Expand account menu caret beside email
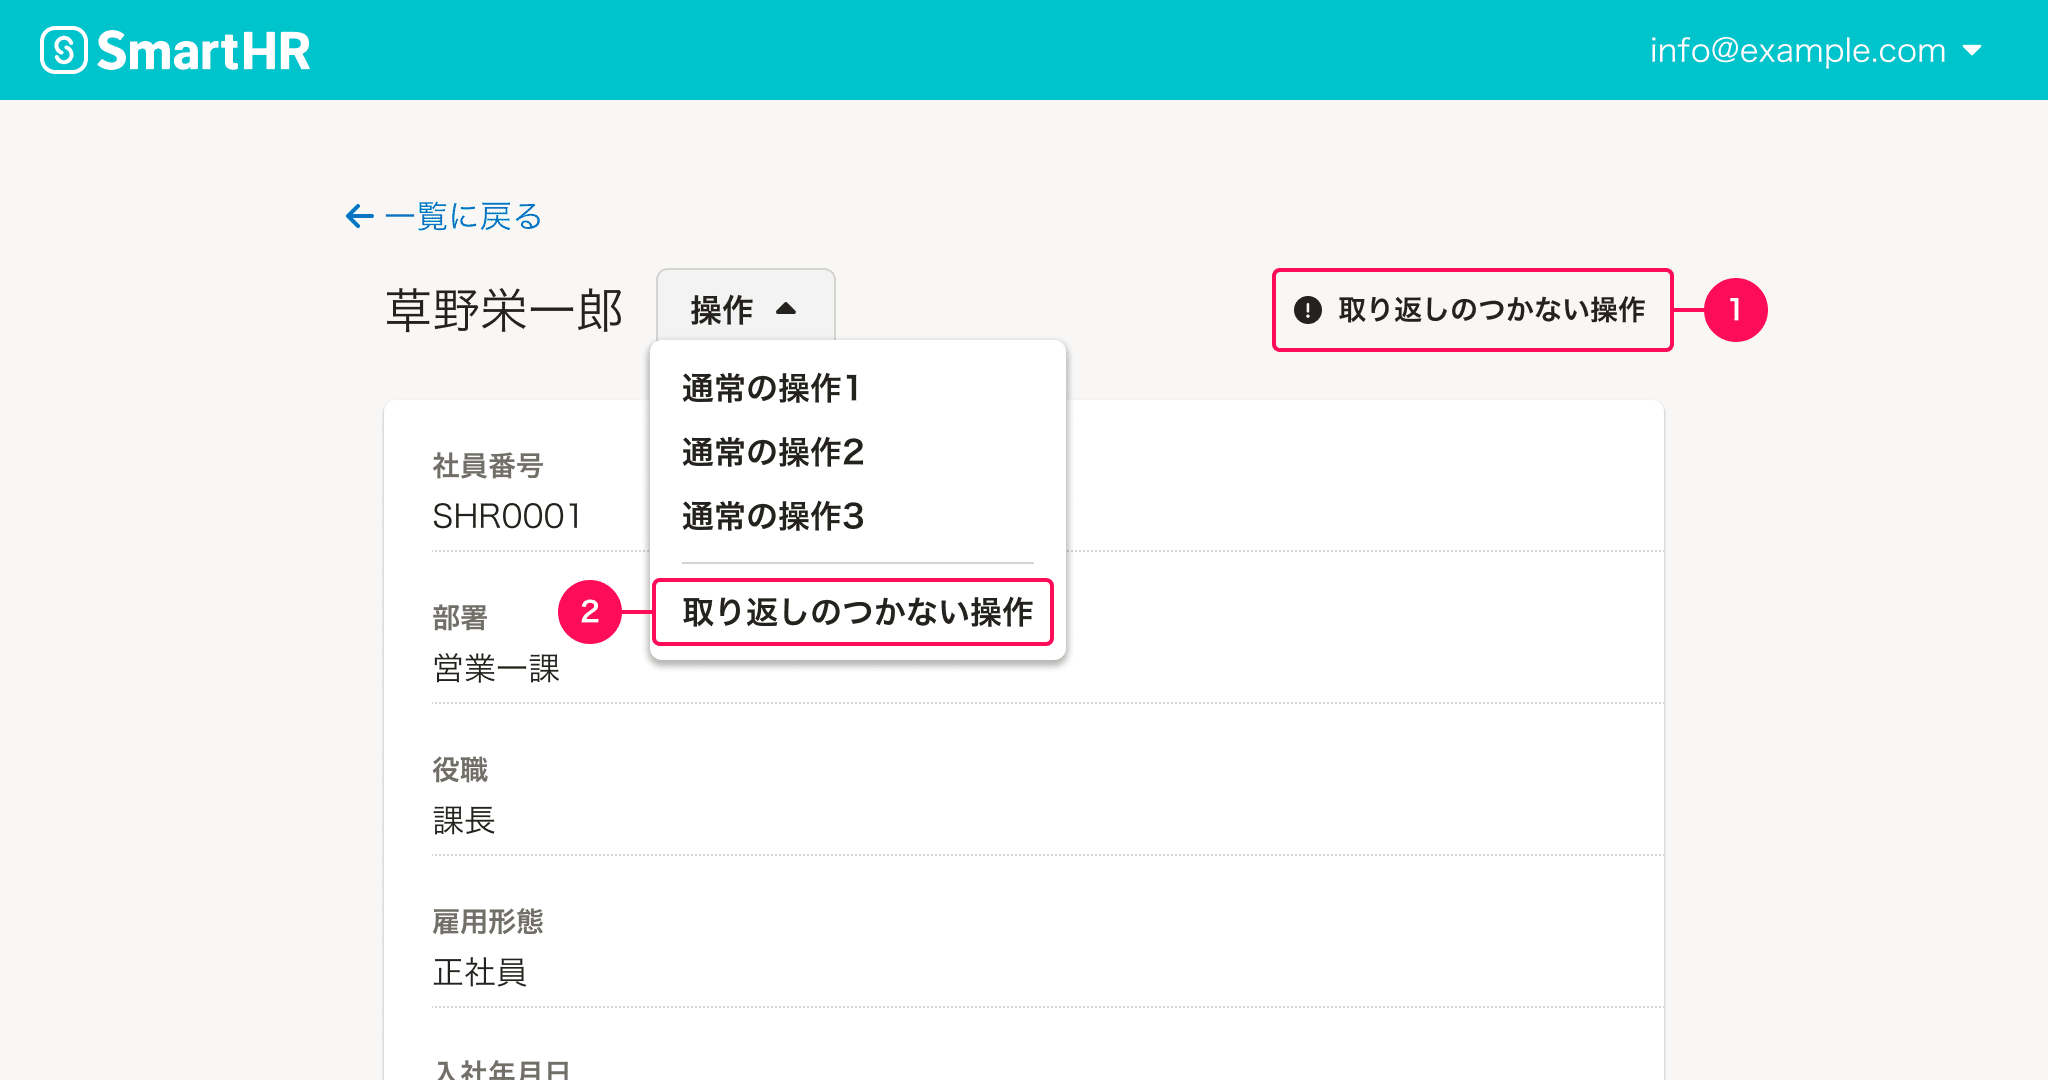The width and height of the screenshot is (2048, 1080). tap(1972, 50)
